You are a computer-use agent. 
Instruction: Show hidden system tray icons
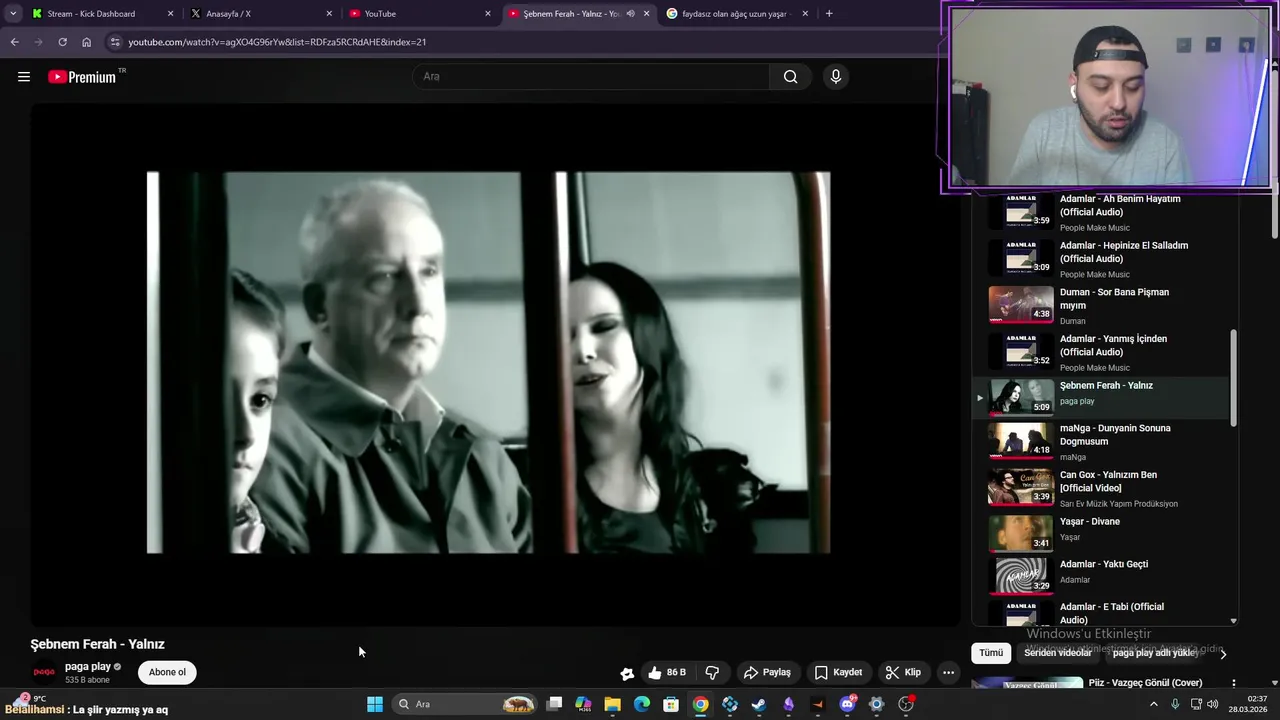tap(1153, 704)
